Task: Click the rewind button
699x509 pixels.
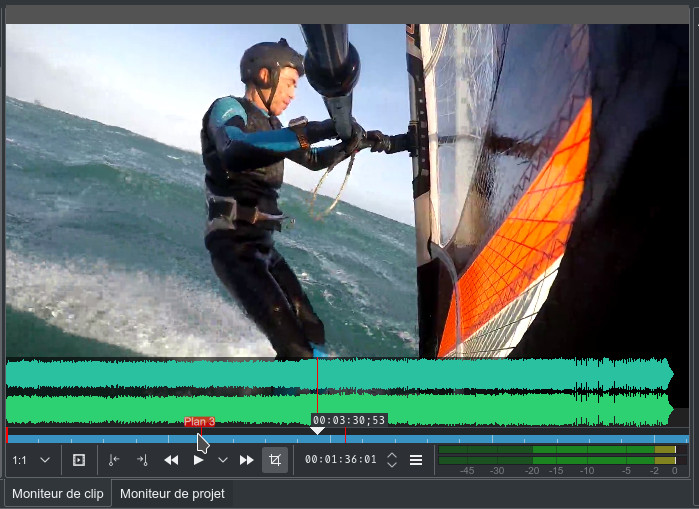Action: (x=171, y=460)
